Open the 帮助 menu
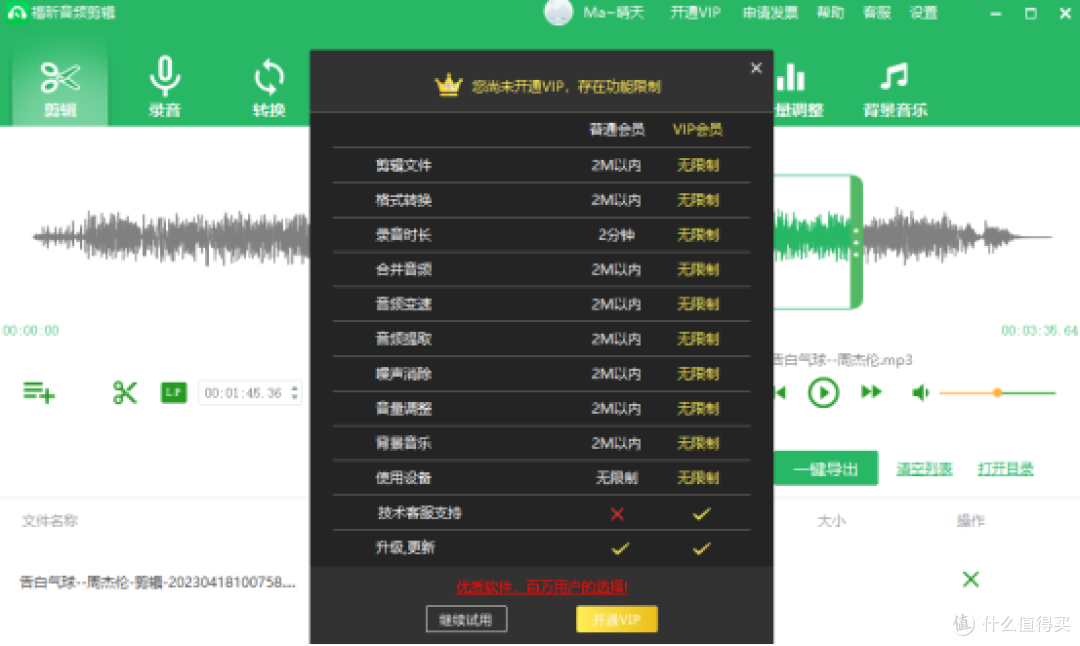The width and height of the screenshot is (1080, 646). click(831, 12)
